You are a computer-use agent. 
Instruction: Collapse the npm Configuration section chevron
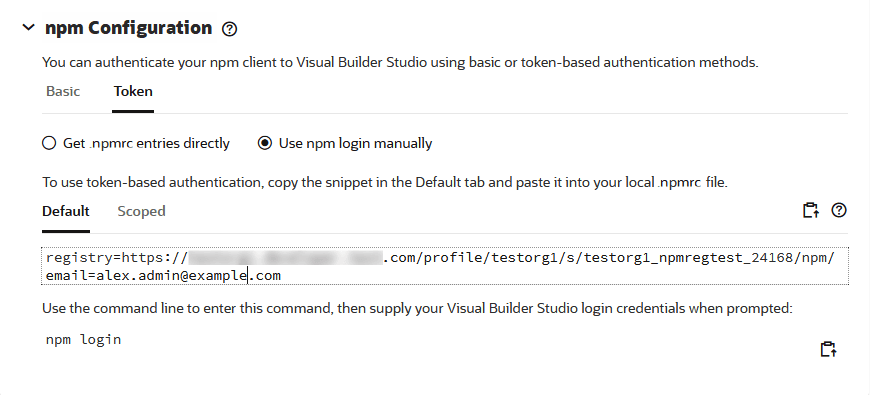[28, 28]
